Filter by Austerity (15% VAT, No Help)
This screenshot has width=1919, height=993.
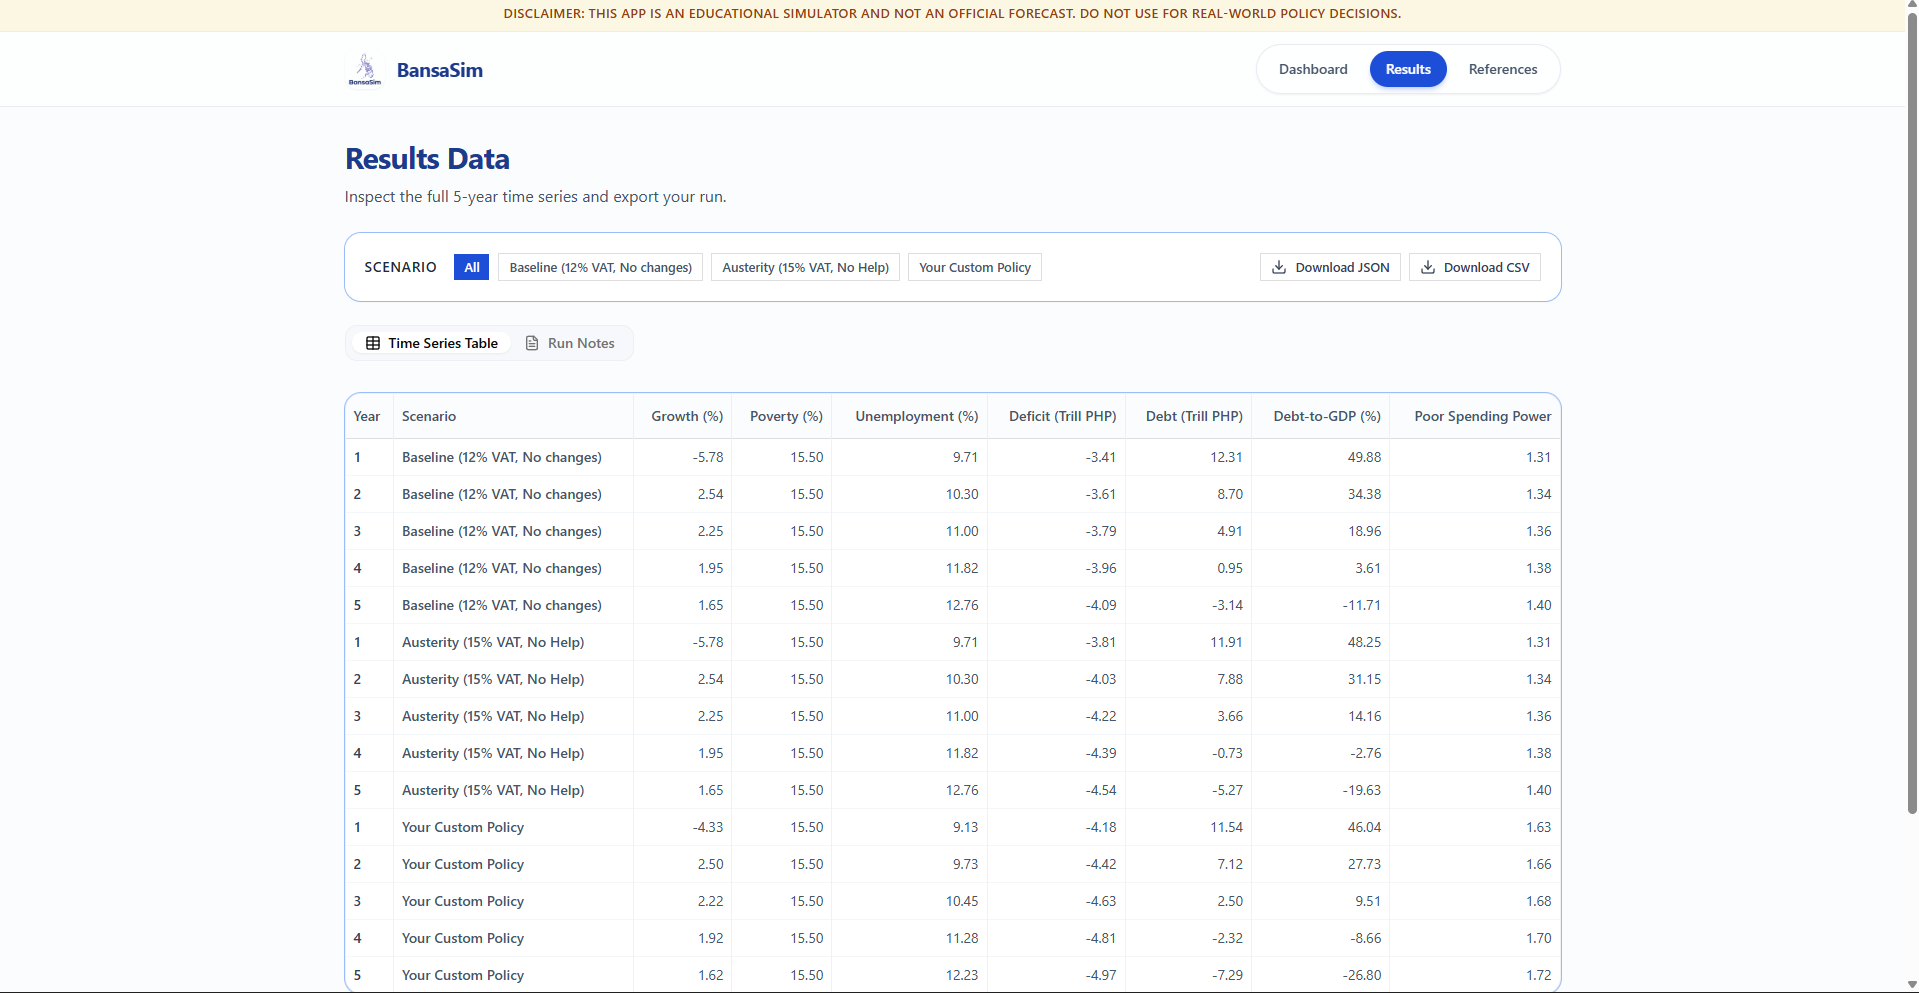coord(806,267)
